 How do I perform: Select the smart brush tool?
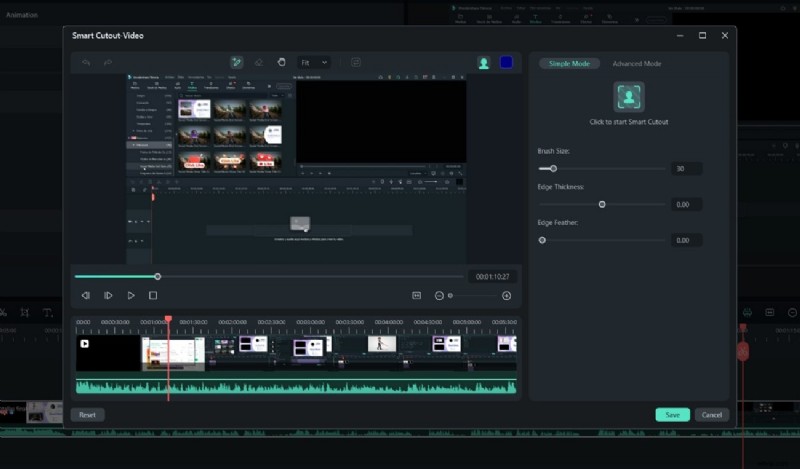(236, 62)
